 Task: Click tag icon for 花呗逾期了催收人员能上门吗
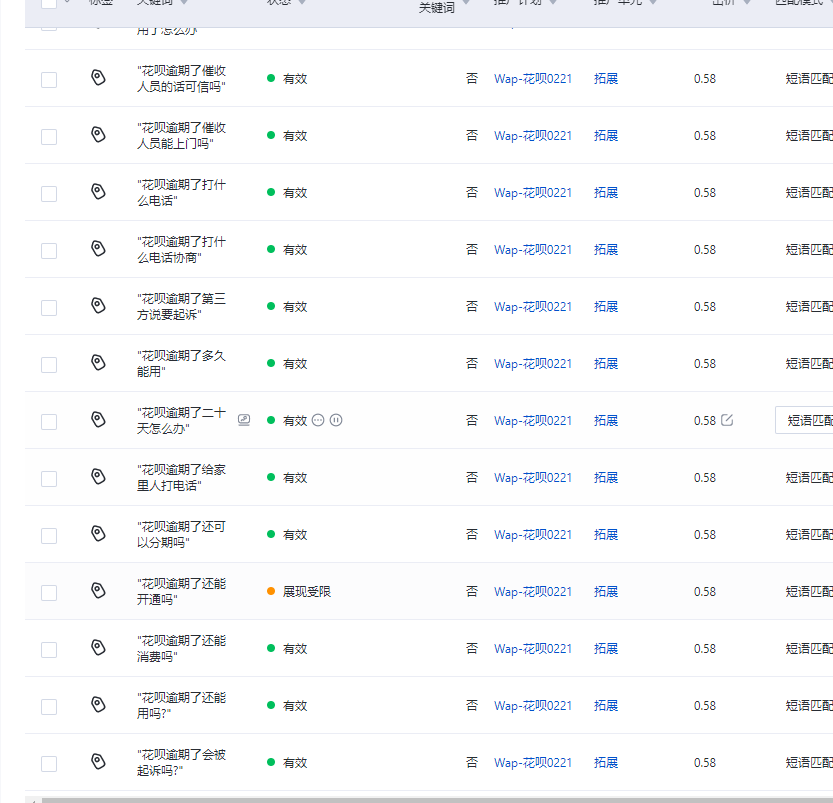click(98, 134)
